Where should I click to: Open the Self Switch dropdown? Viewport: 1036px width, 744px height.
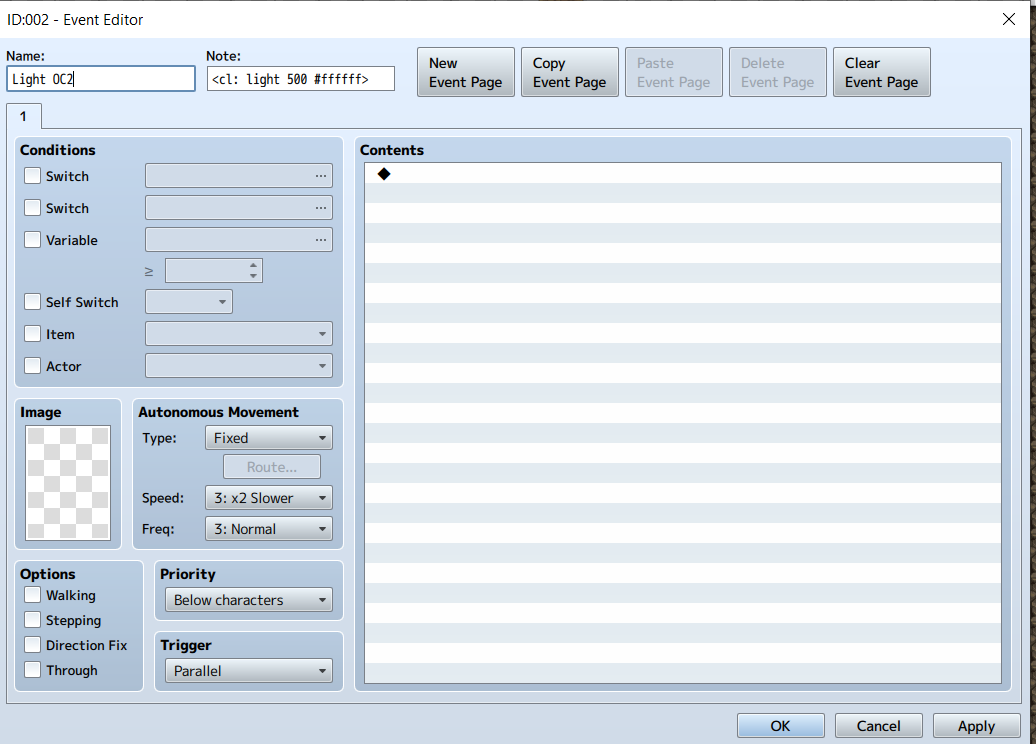pos(188,302)
